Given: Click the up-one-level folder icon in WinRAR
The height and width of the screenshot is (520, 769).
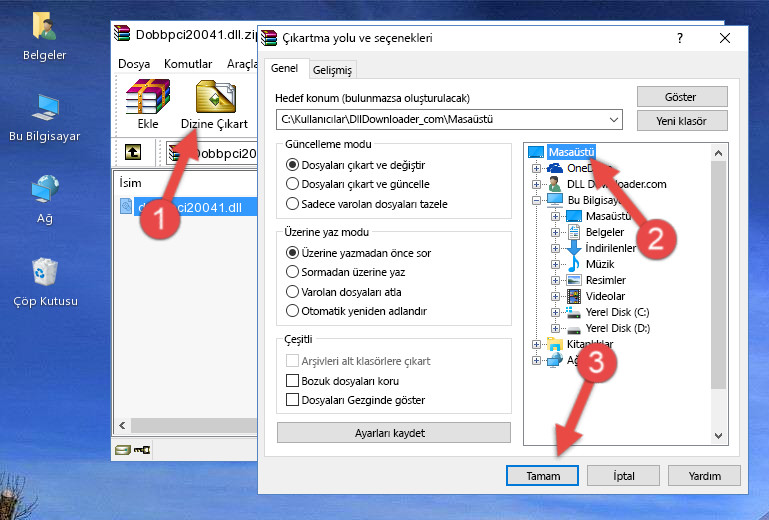Looking at the screenshot, I should point(133,153).
